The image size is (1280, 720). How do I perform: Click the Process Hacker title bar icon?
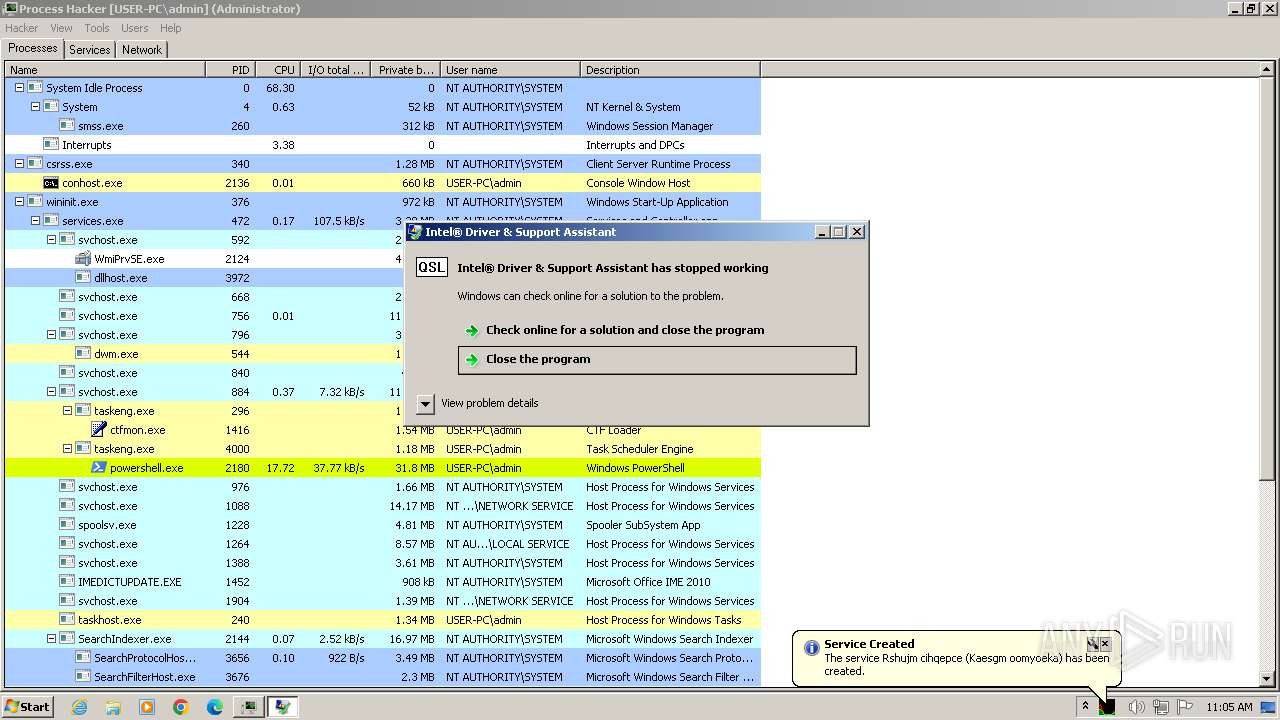pyautogui.click(x=10, y=9)
